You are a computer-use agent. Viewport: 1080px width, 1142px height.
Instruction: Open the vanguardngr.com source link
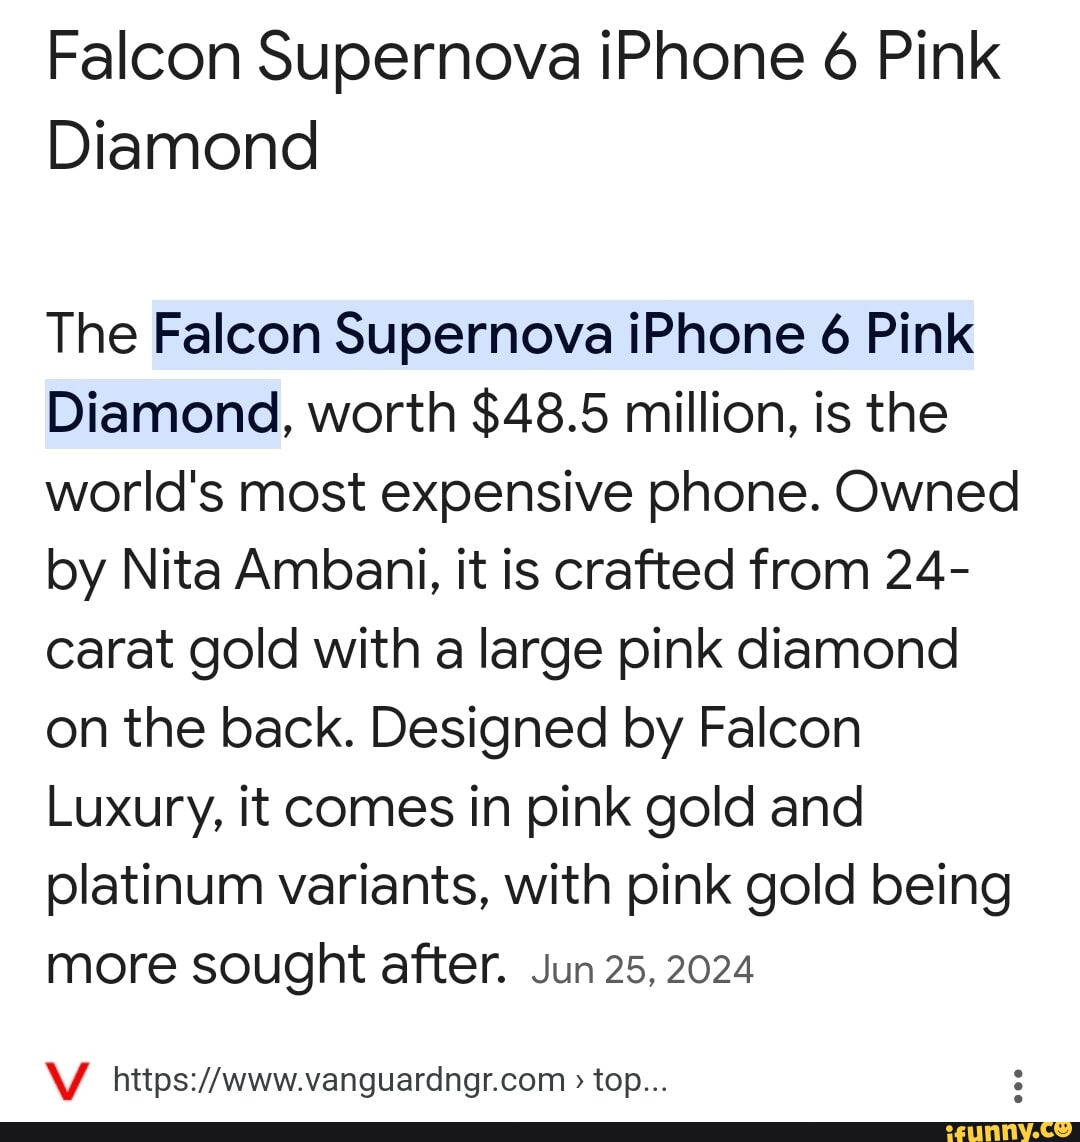tap(340, 1080)
